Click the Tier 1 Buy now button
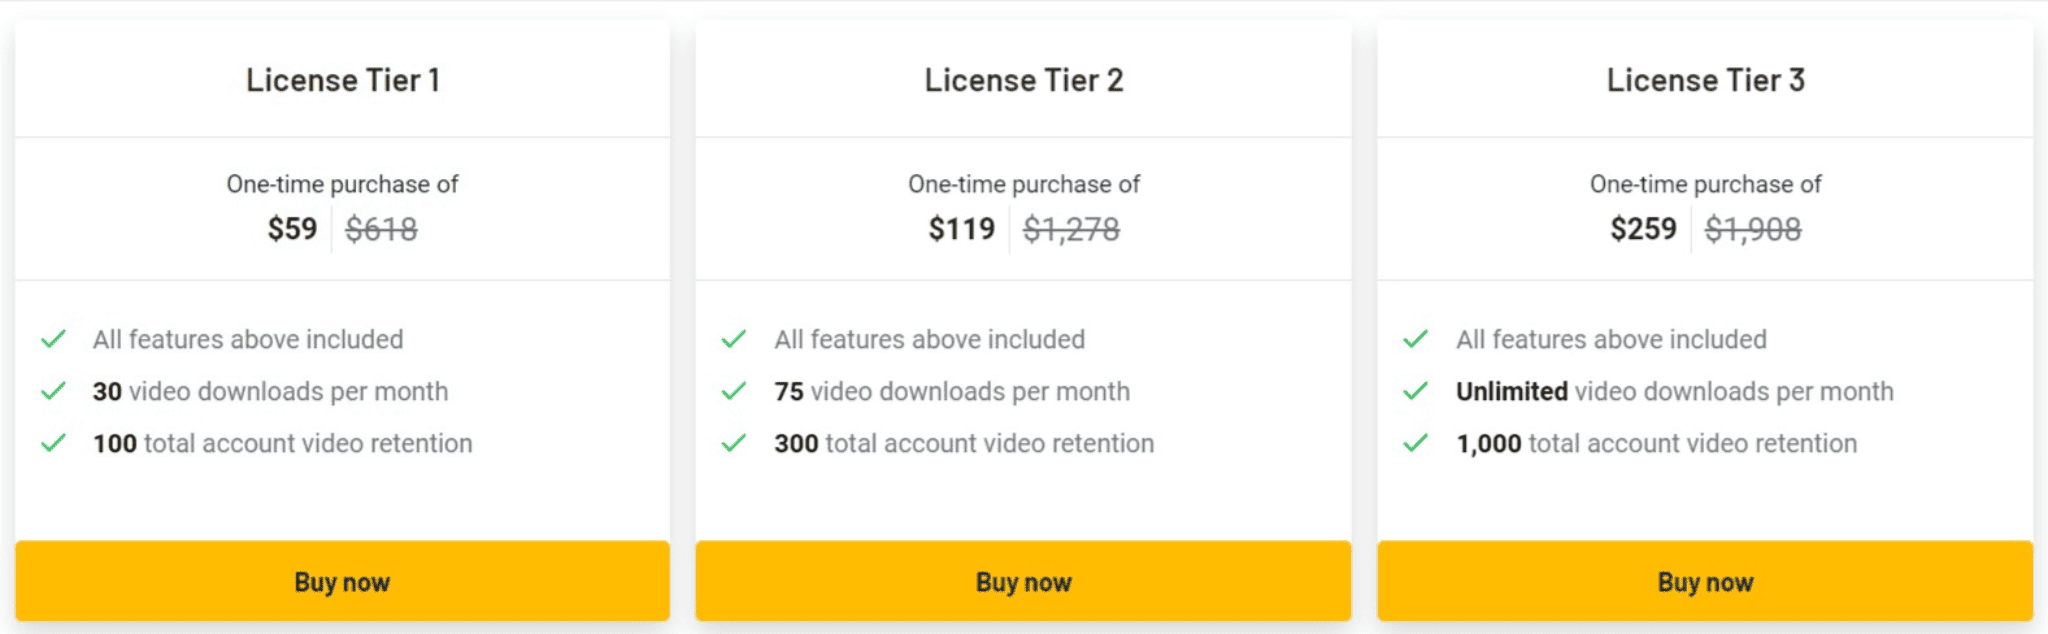This screenshot has height=634, width=2048. click(x=342, y=581)
